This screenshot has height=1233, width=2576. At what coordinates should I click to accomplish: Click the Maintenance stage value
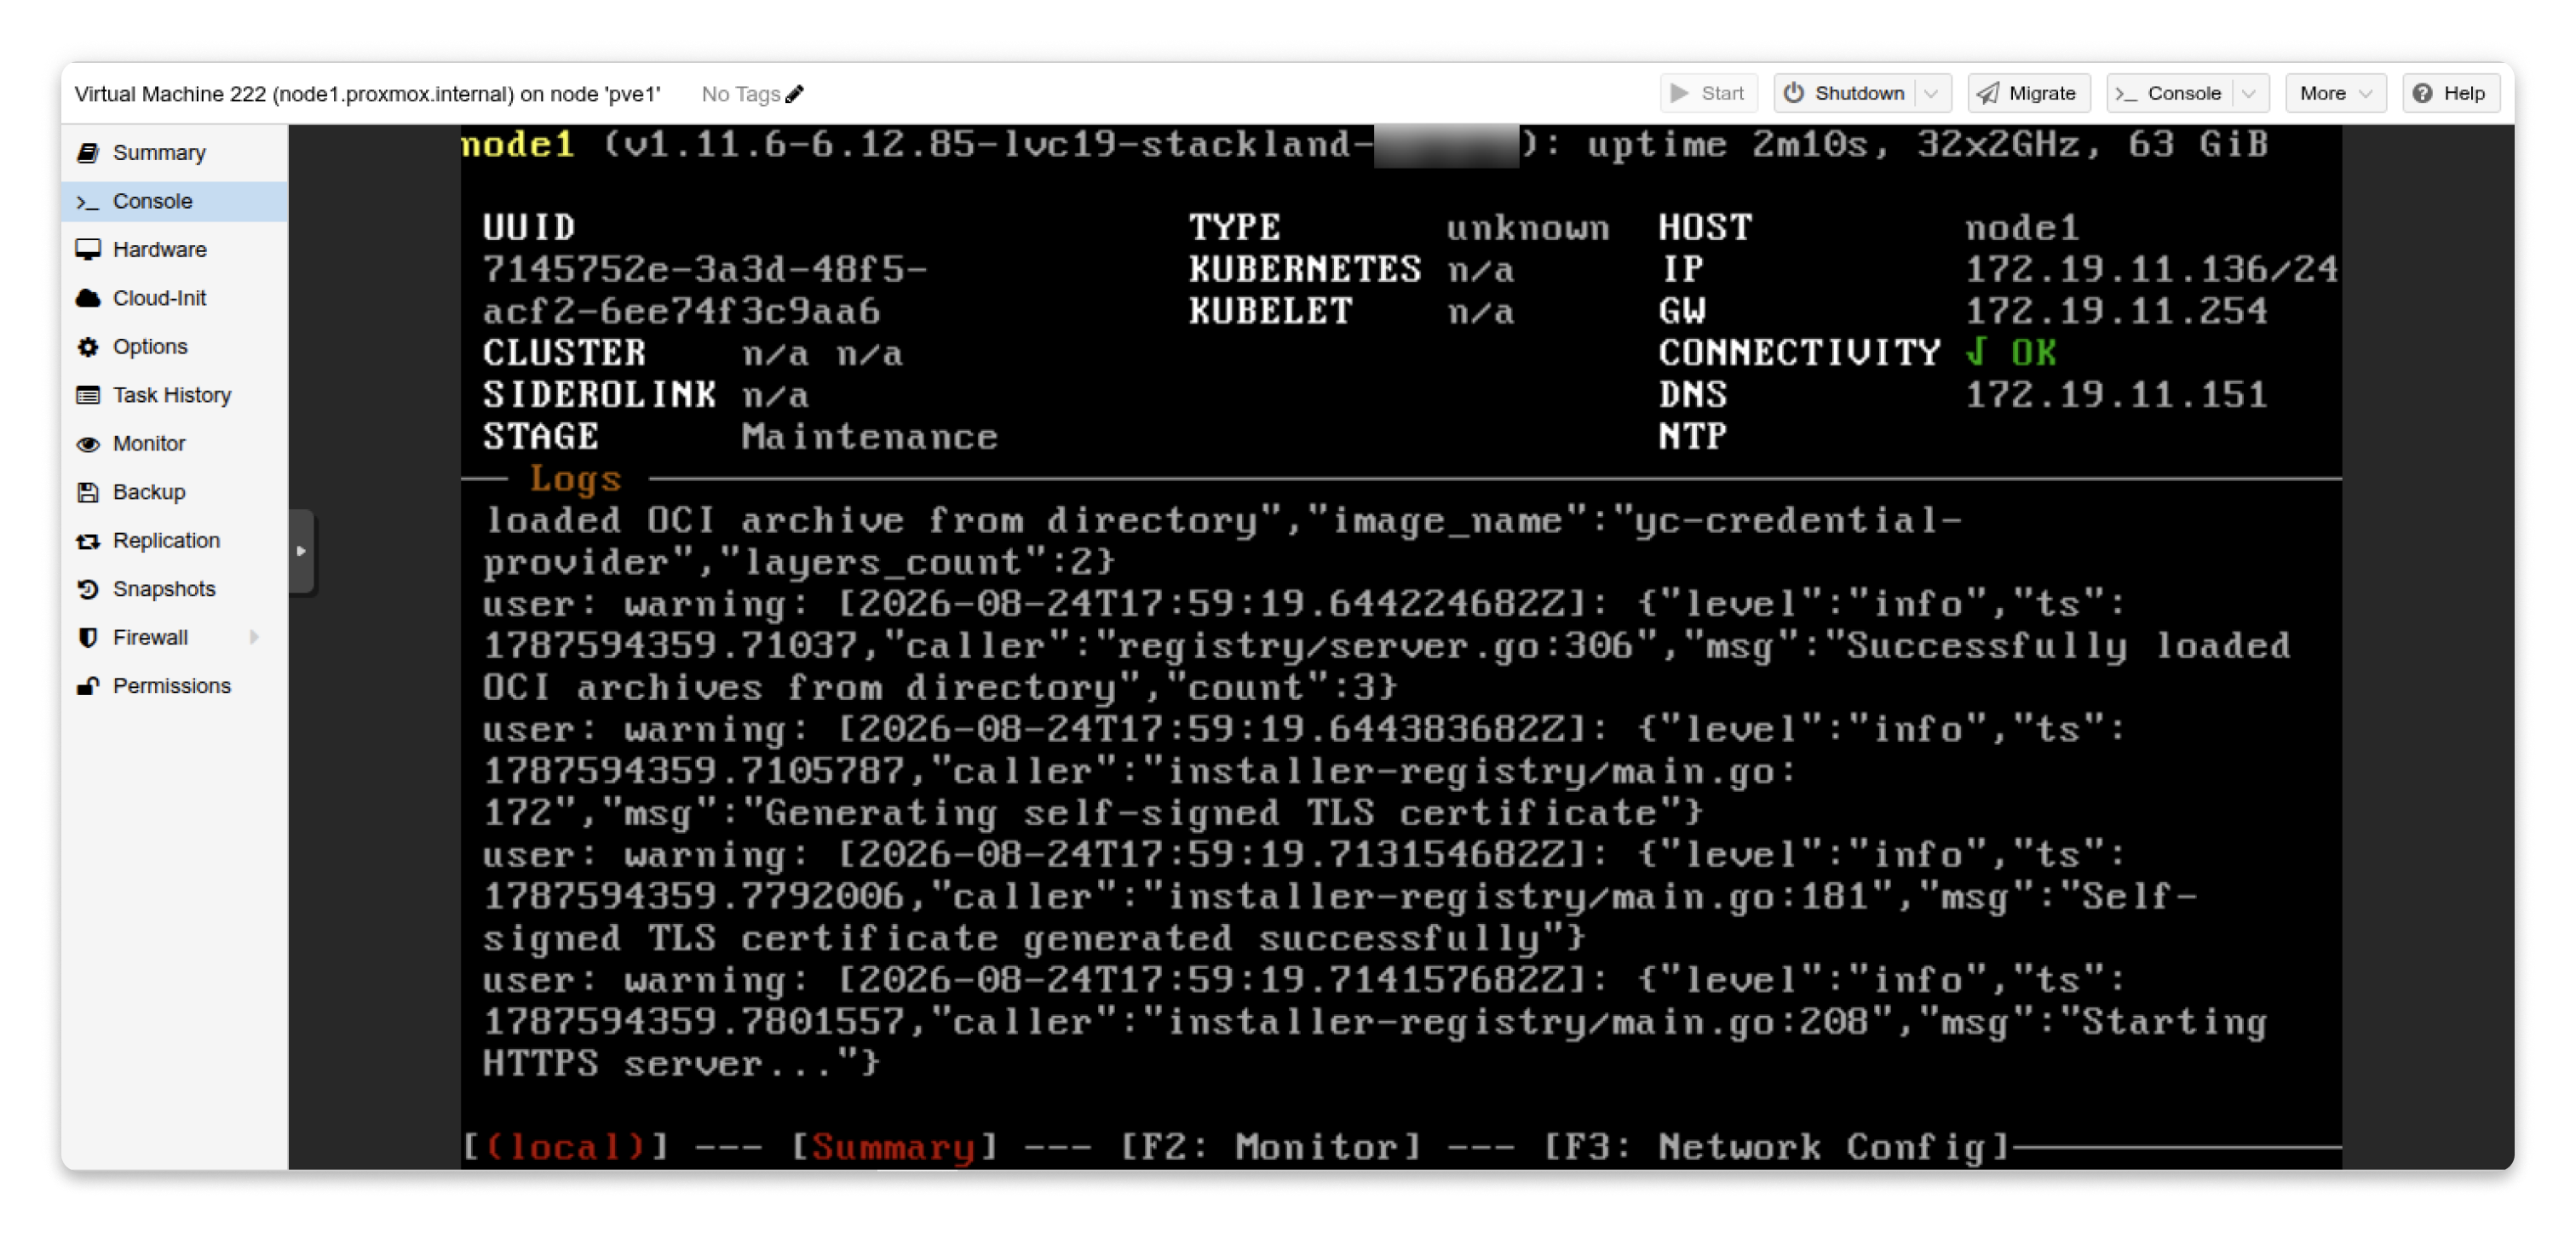[869, 437]
